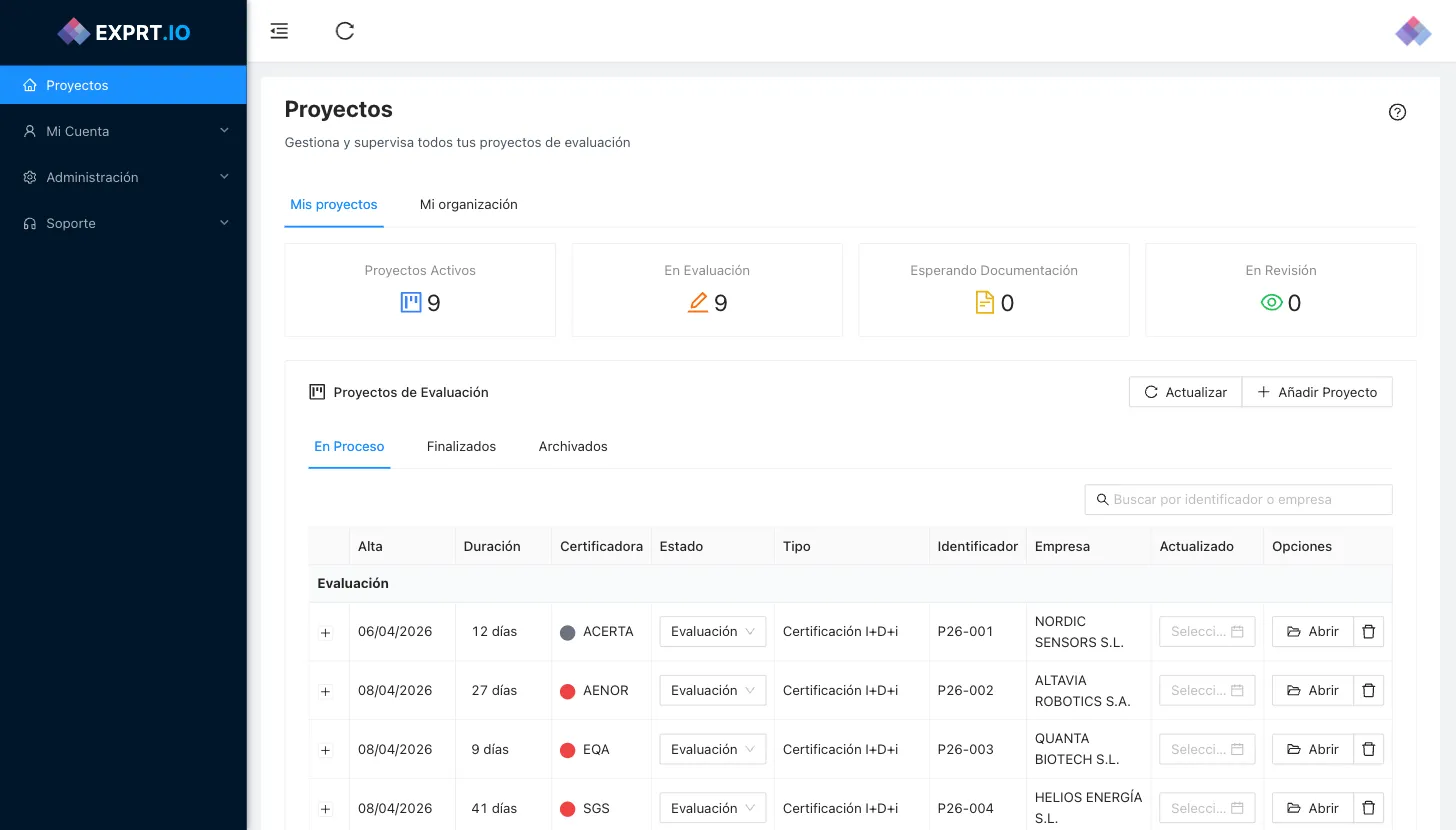Expand the Mi Cuenta sidebar menu
The image size is (1456, 830).
123,131
